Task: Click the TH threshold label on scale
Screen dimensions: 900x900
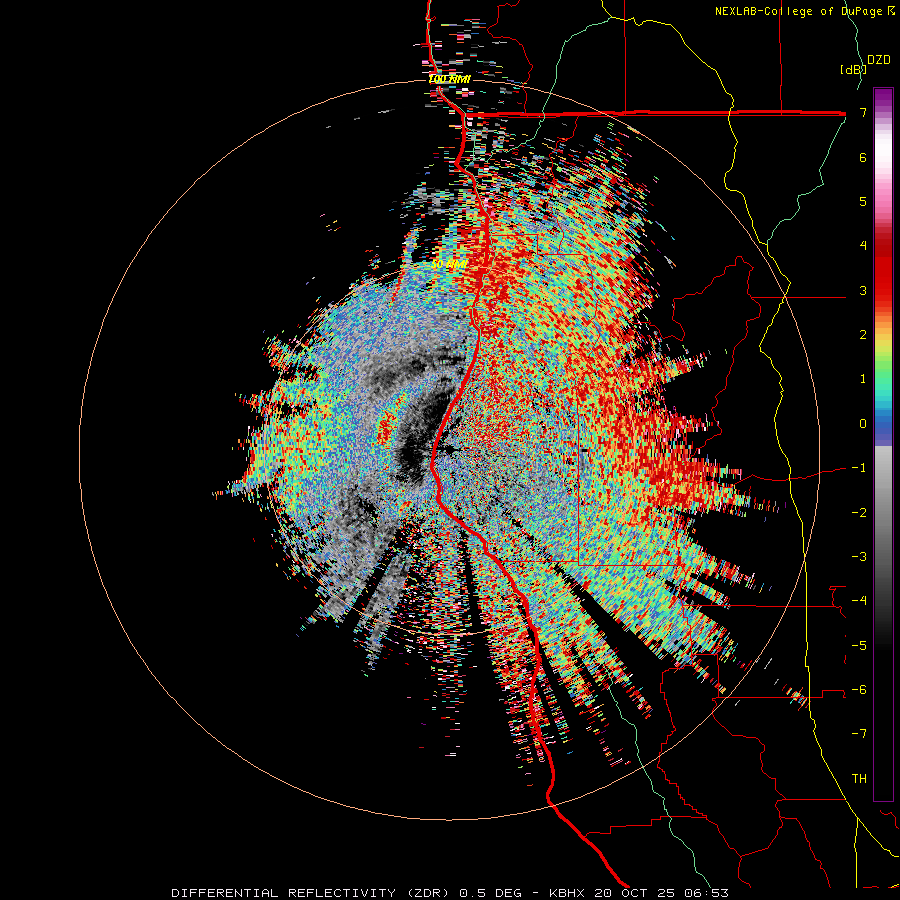Action: coord(859,778)
